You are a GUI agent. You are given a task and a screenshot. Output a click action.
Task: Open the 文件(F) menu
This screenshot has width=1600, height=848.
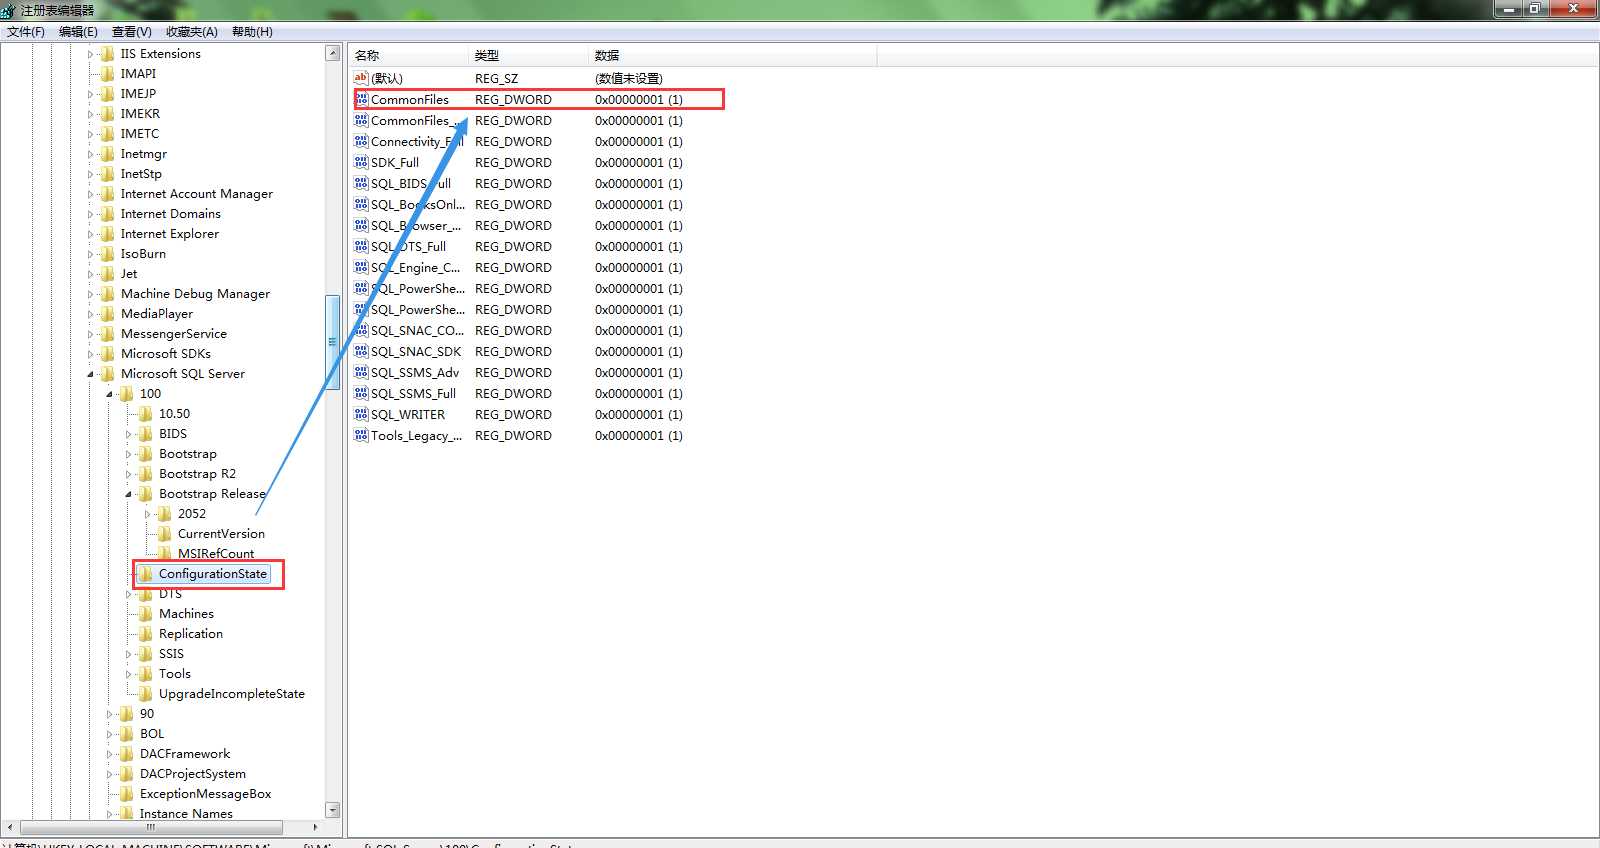click(26, 32)
